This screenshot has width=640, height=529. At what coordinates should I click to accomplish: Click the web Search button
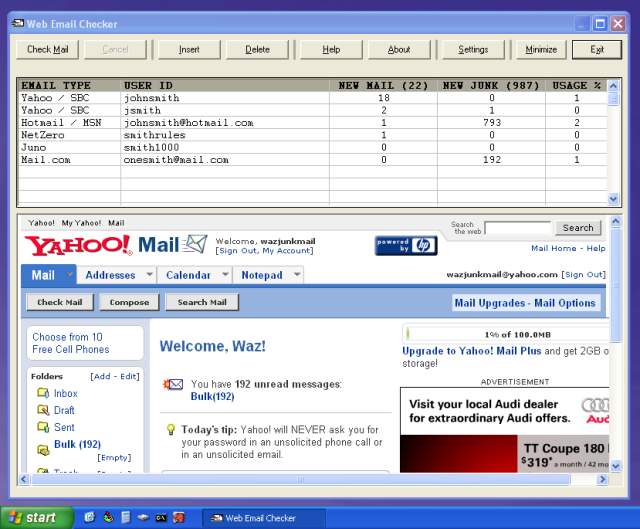coord(578,228)
